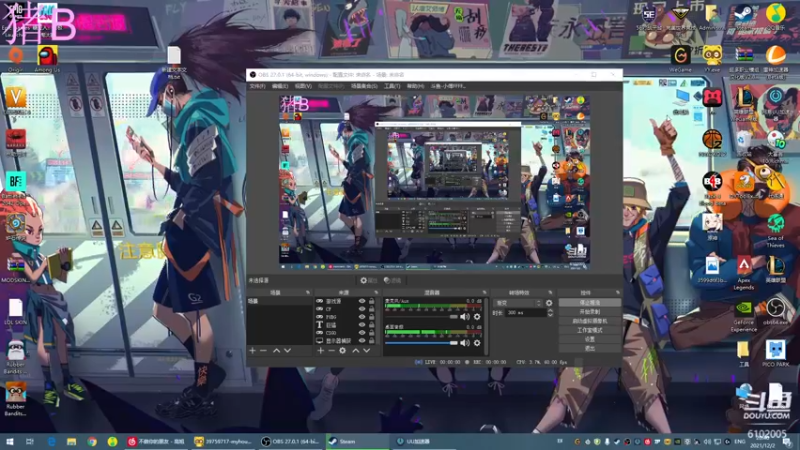Open the Apex Legends desktop shortcut
The width and height of the screenshot is (800, 450).
744,273
